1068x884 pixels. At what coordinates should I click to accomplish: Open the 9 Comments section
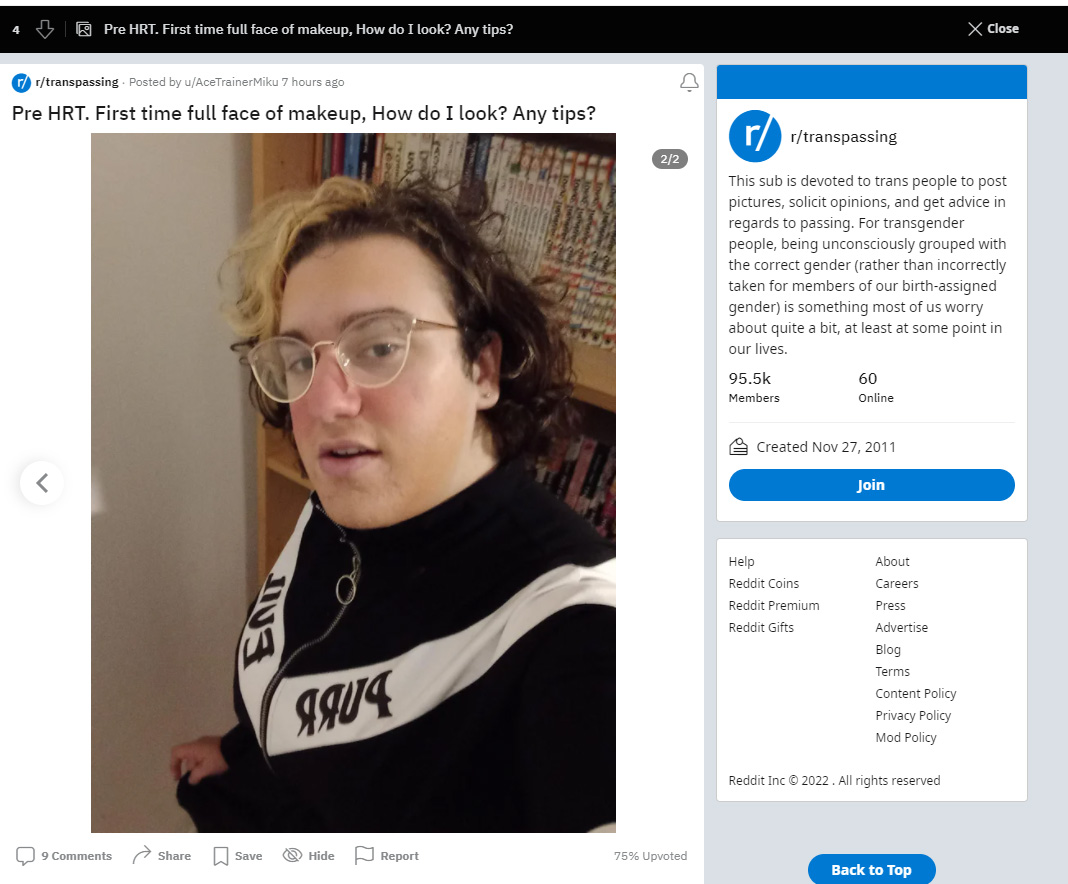pyautogui.click(x=64, y=856)
